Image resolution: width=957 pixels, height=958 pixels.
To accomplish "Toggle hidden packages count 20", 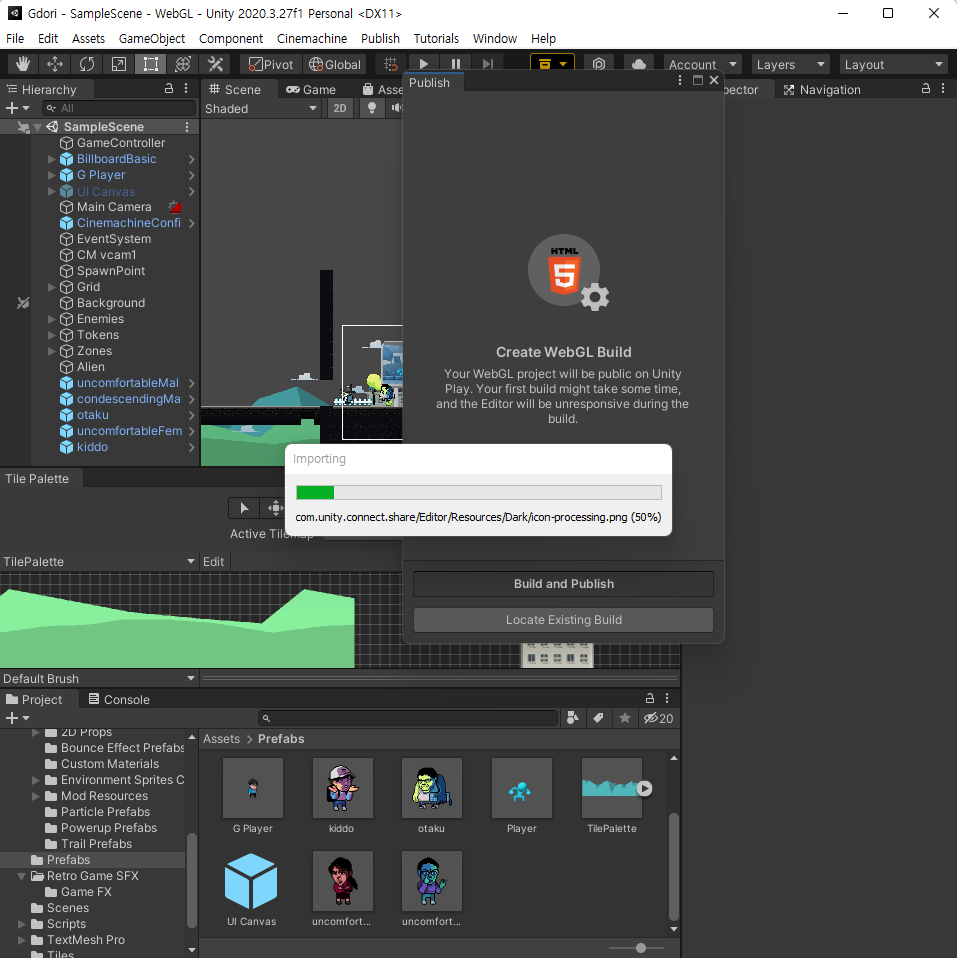I will (658, 718).
